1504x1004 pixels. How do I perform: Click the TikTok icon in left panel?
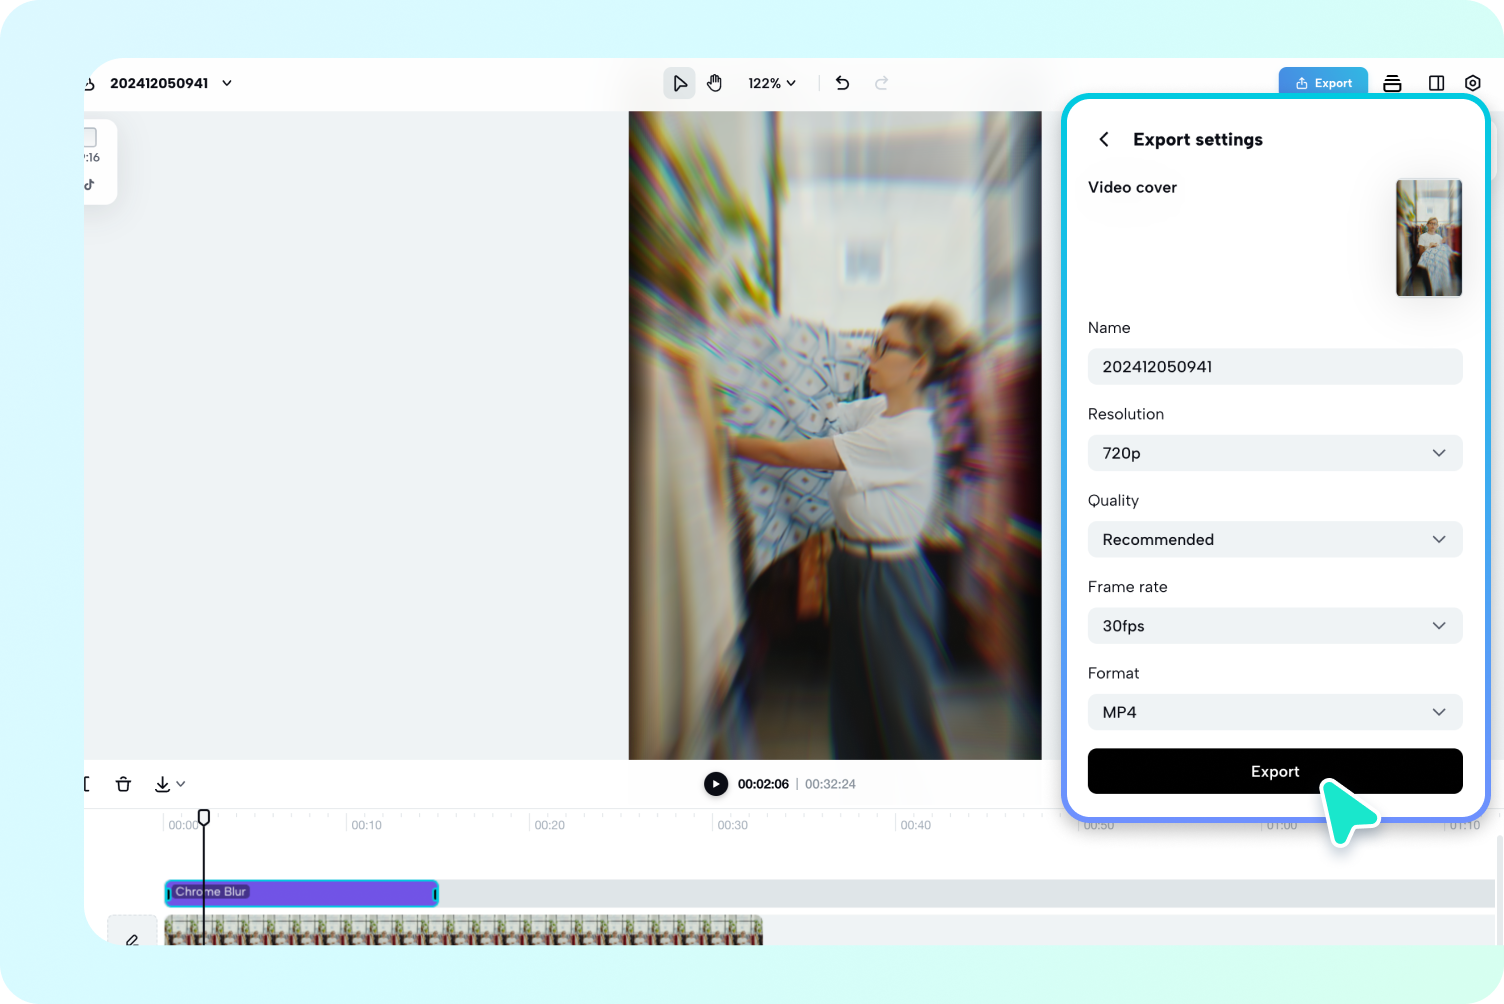coord(90,184)
